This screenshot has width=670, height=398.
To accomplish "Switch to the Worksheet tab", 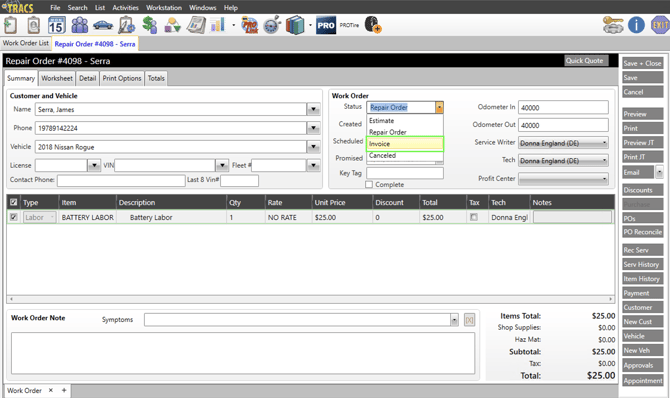I will 57,78.
